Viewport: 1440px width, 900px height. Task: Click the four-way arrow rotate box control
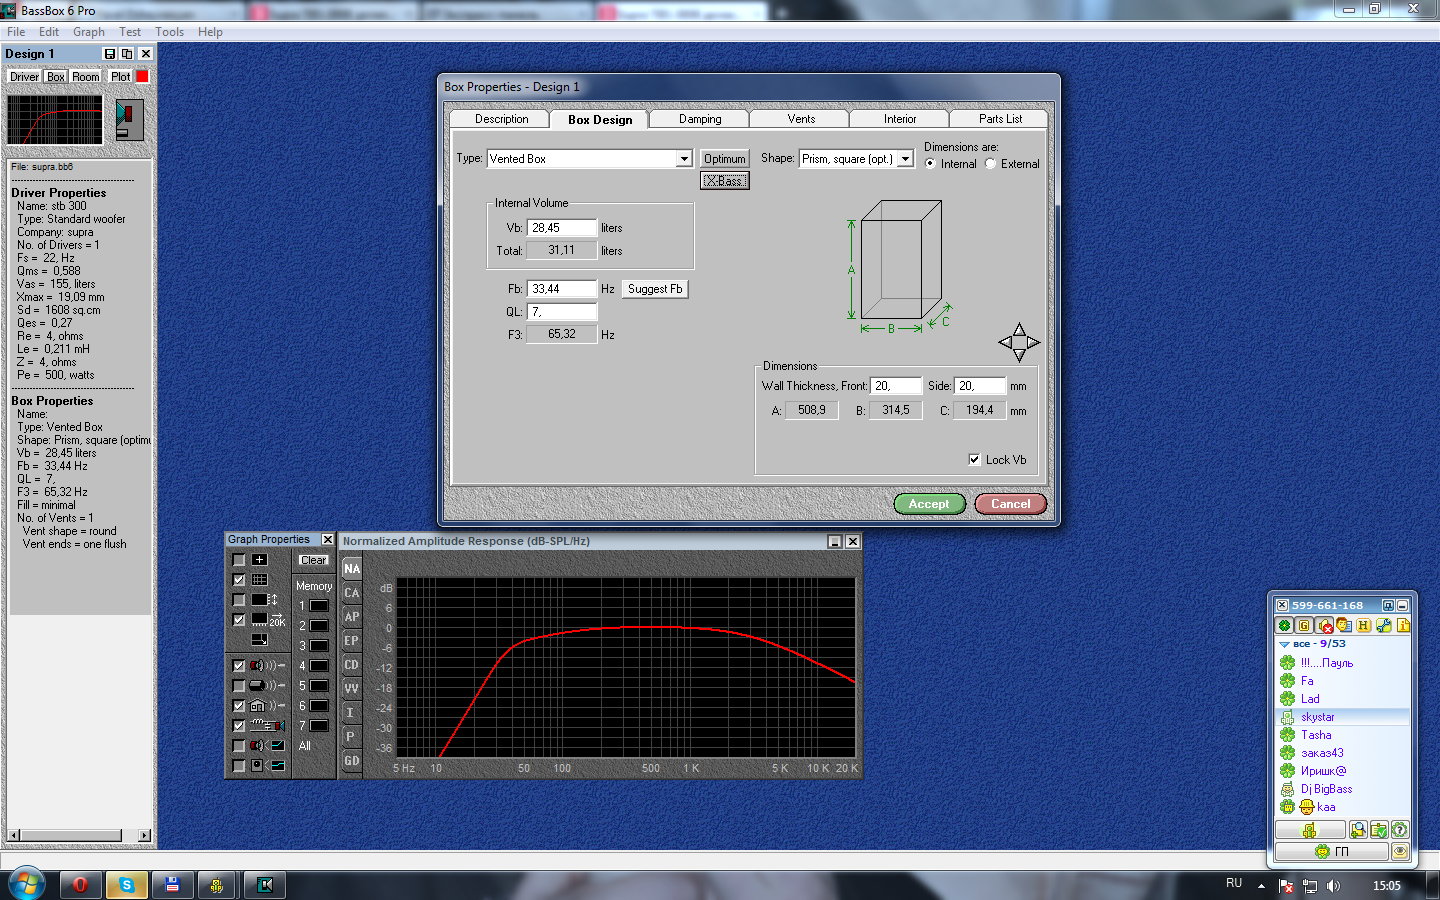(1019, 342)
